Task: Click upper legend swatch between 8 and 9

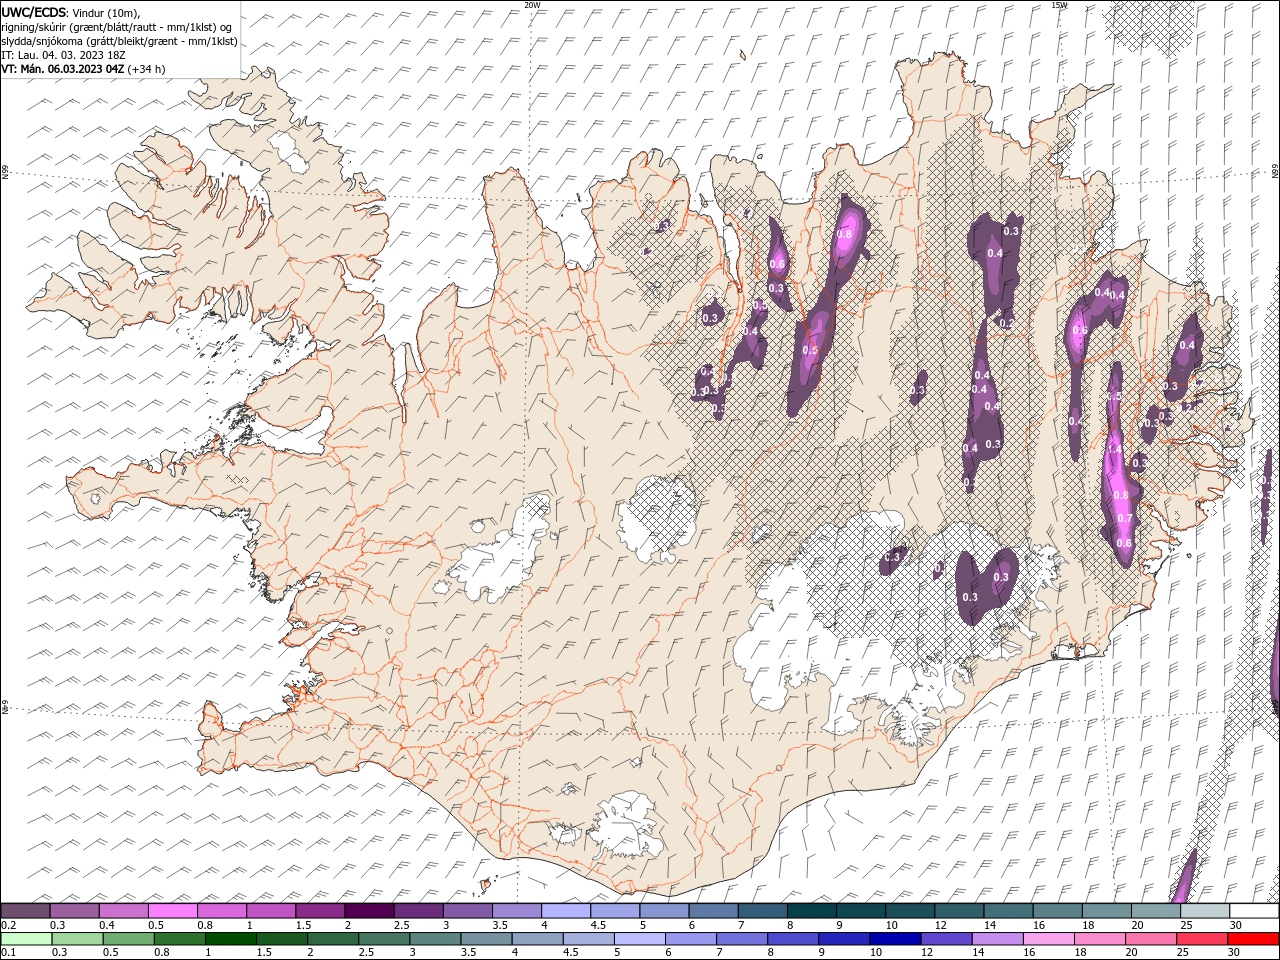Action: [x=811, y=911]
